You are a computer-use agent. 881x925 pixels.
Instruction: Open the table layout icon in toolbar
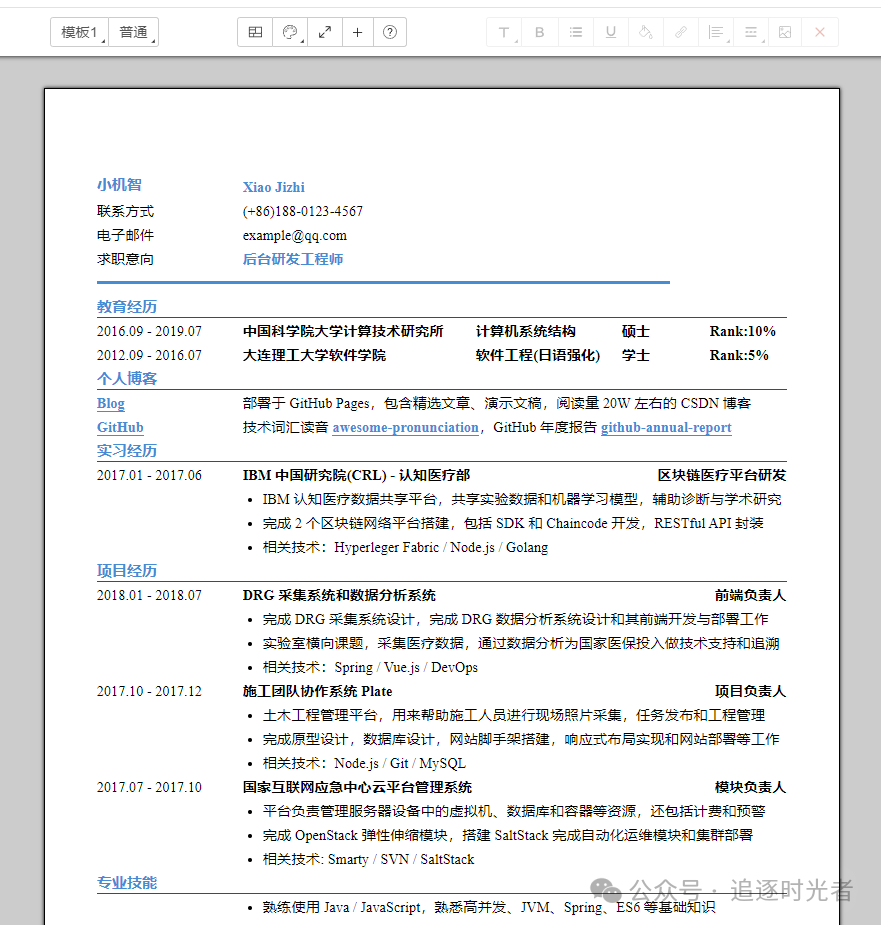click(x=254, y=31)
